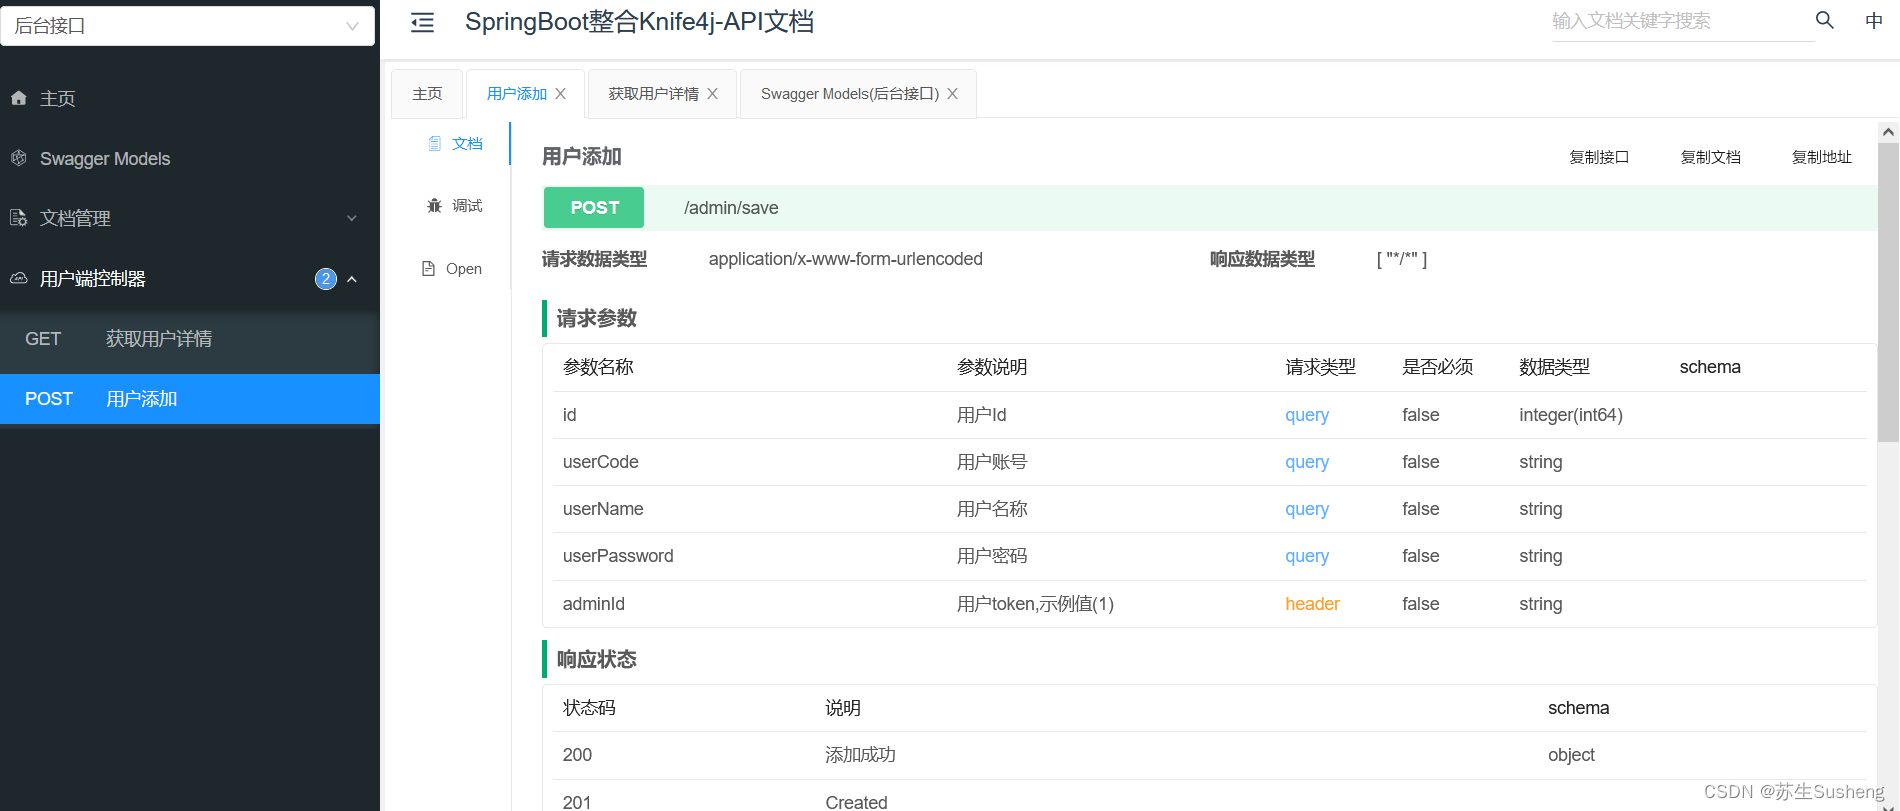Close the Swagger Models(后台接口) tab

(x=953, y=93)
